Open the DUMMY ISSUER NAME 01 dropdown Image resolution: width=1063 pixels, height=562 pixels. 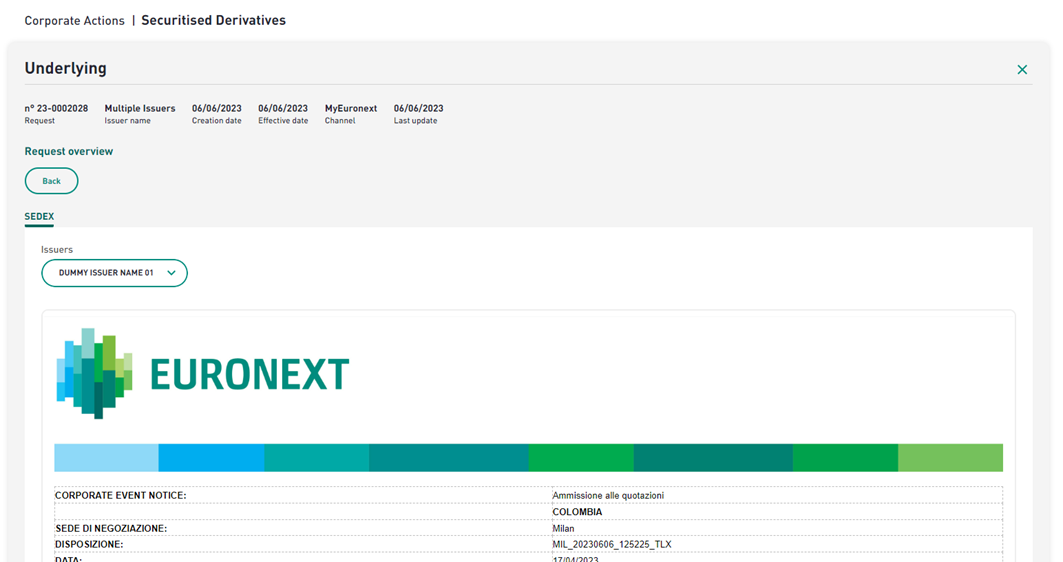click(x=115, y=273)
